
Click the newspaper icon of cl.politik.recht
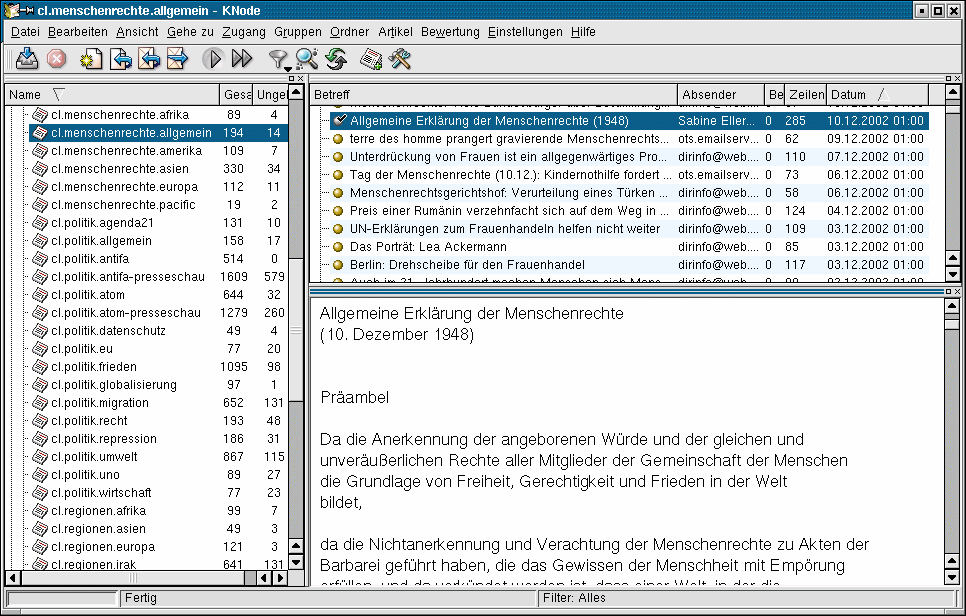click(x=40, y=421)
